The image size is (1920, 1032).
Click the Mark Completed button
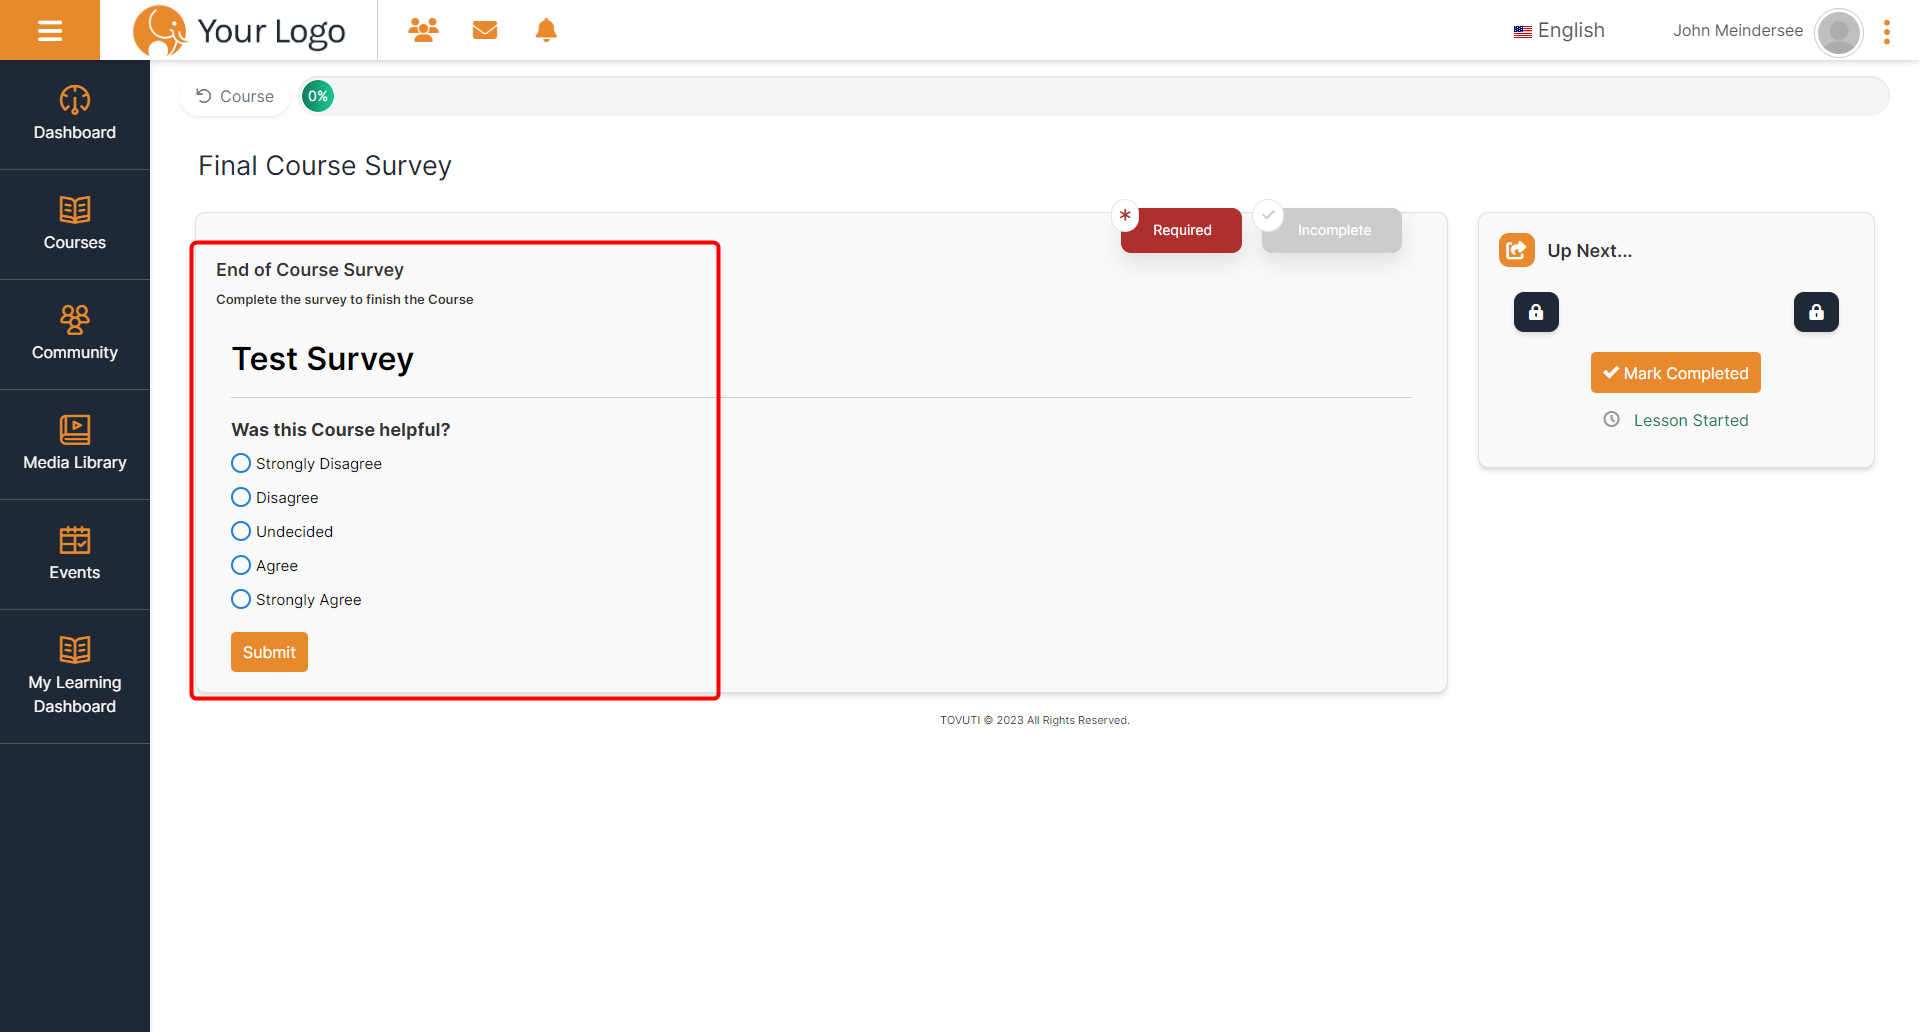(1675, 373)
